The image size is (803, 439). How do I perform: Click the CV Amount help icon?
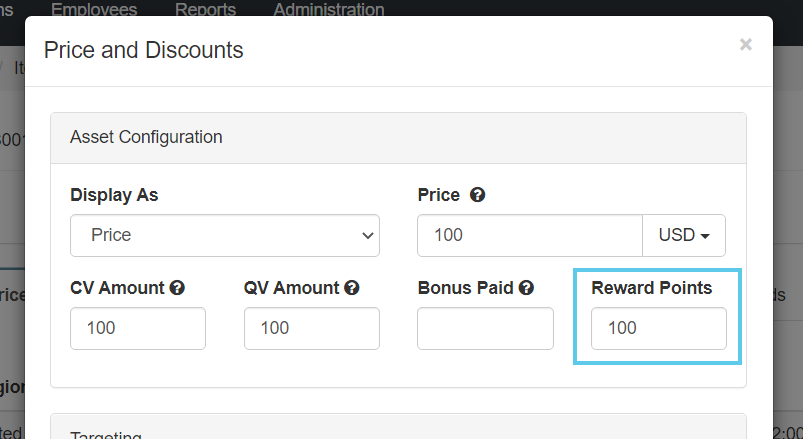coord(177,288)
